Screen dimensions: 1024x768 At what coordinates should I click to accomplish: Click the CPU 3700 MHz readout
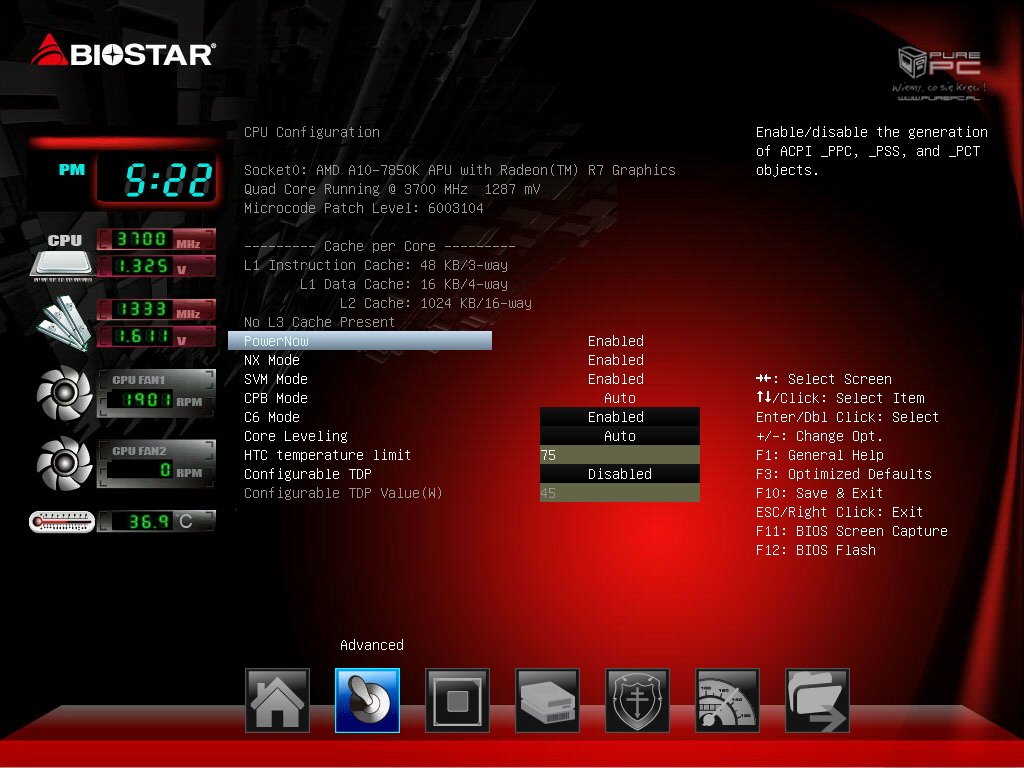click(x=157, y=240)
